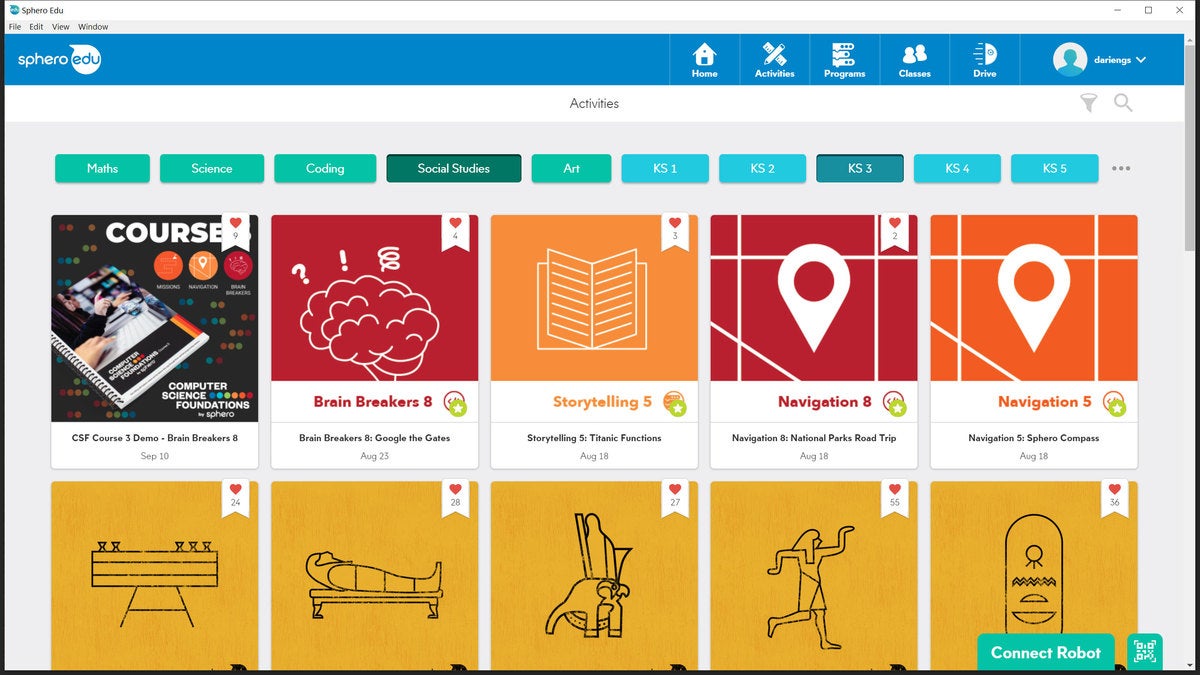Toggle the Social Studies filter tag
Viewport: 1200px width, 675px height.
coord(454,168)
